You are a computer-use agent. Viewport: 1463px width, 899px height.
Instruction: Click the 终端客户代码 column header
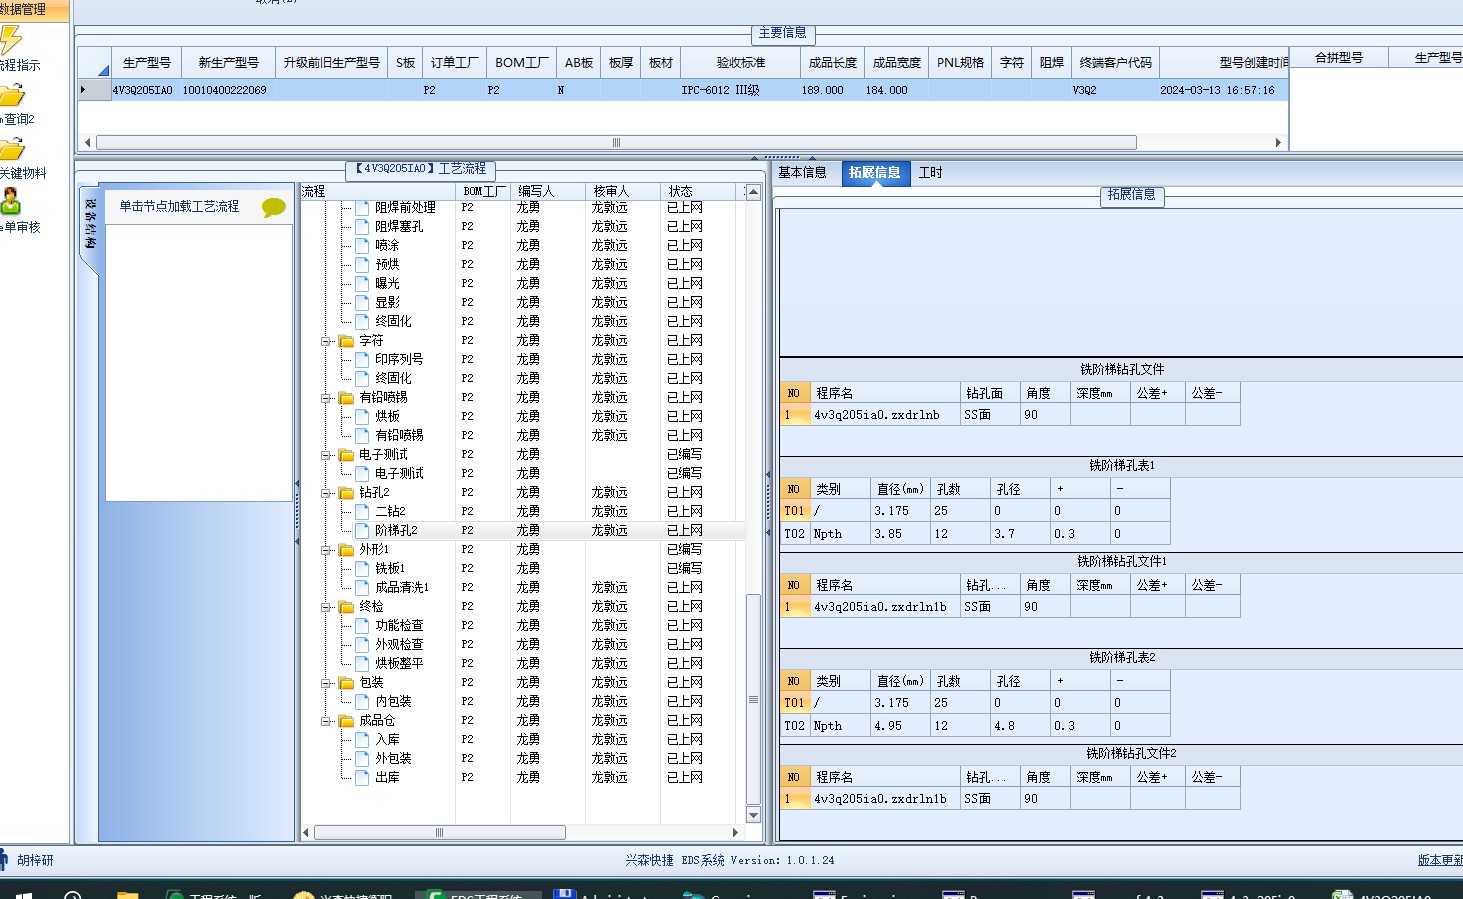coord(1116,63)
